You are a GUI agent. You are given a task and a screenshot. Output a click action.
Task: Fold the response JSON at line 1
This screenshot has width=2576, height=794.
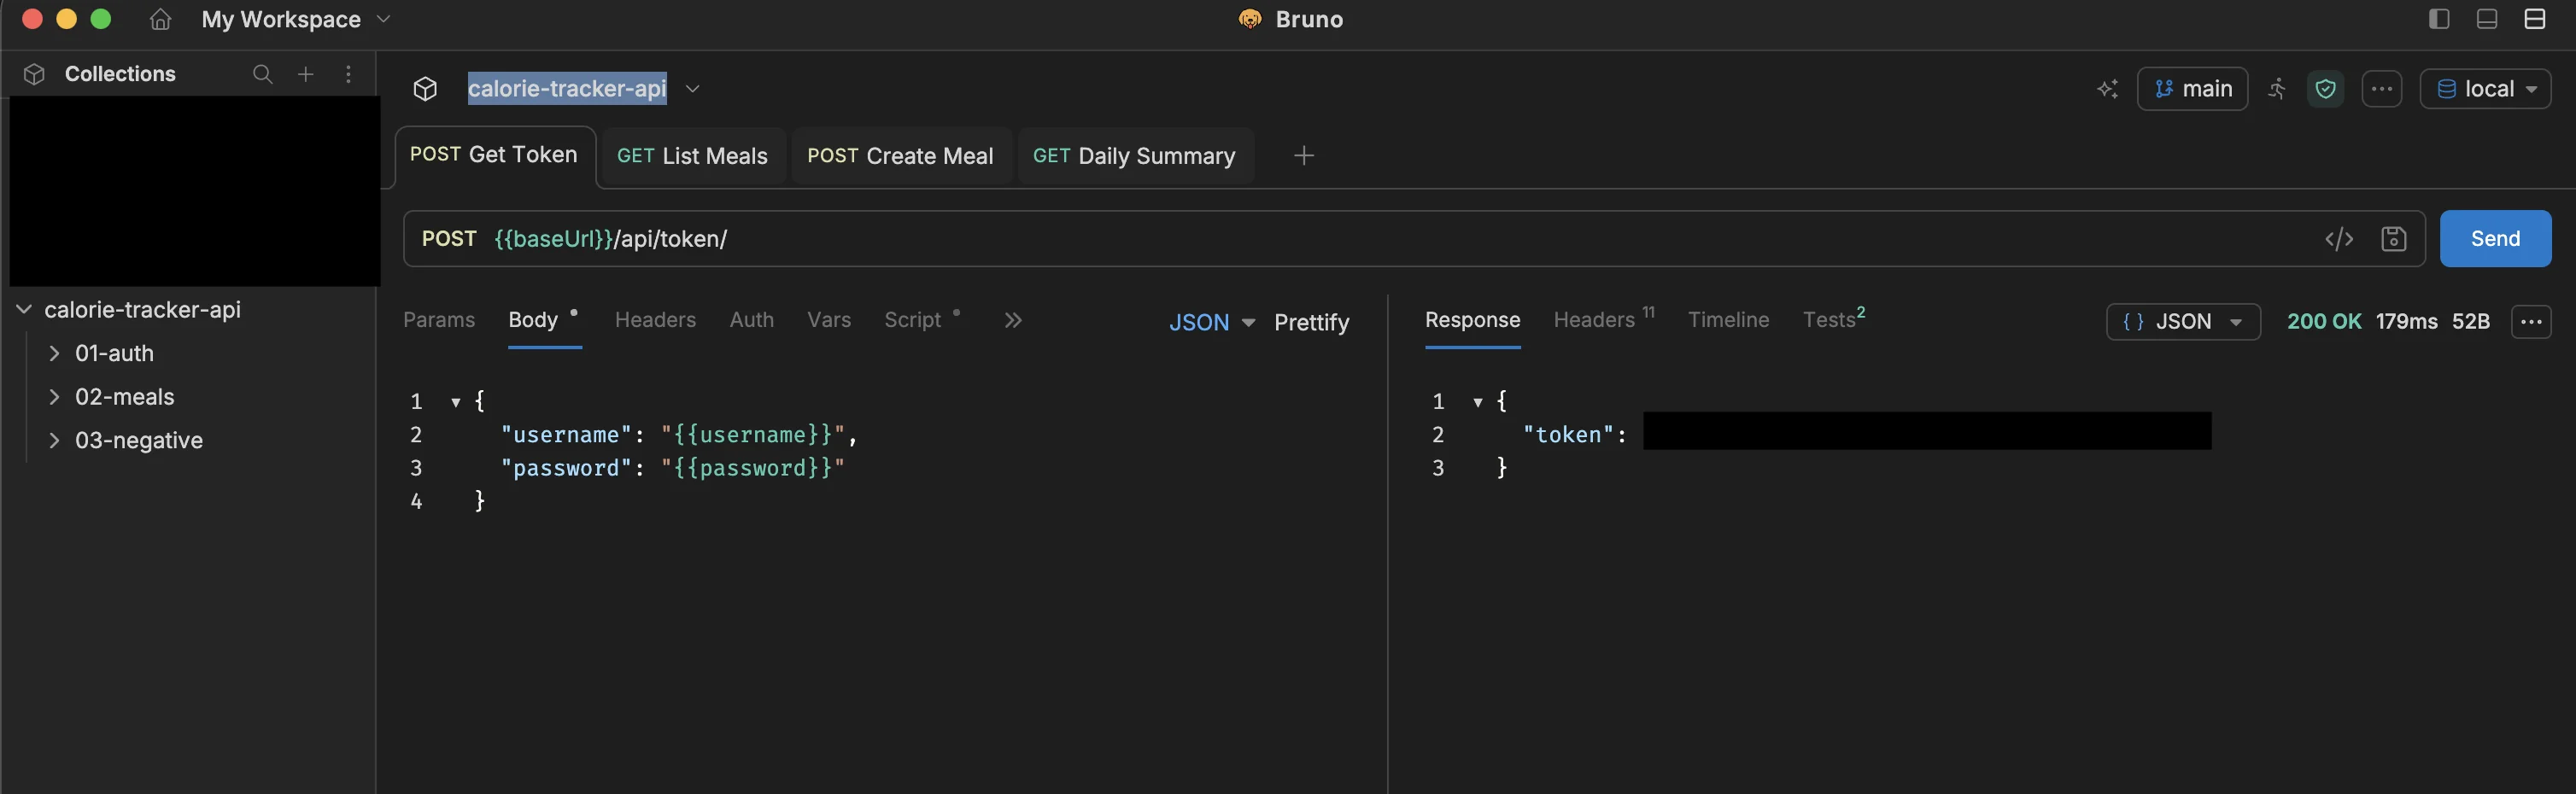(1477, 403)
